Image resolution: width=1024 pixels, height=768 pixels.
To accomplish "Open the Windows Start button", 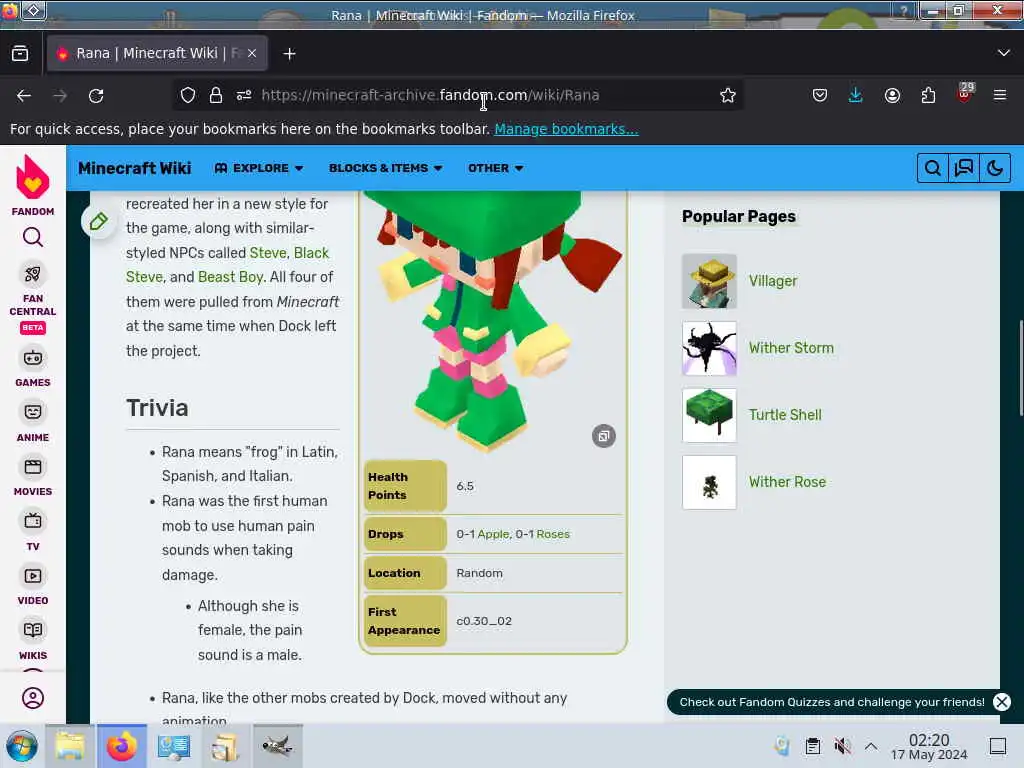I will pyautogui.click(x=22, y=746).
